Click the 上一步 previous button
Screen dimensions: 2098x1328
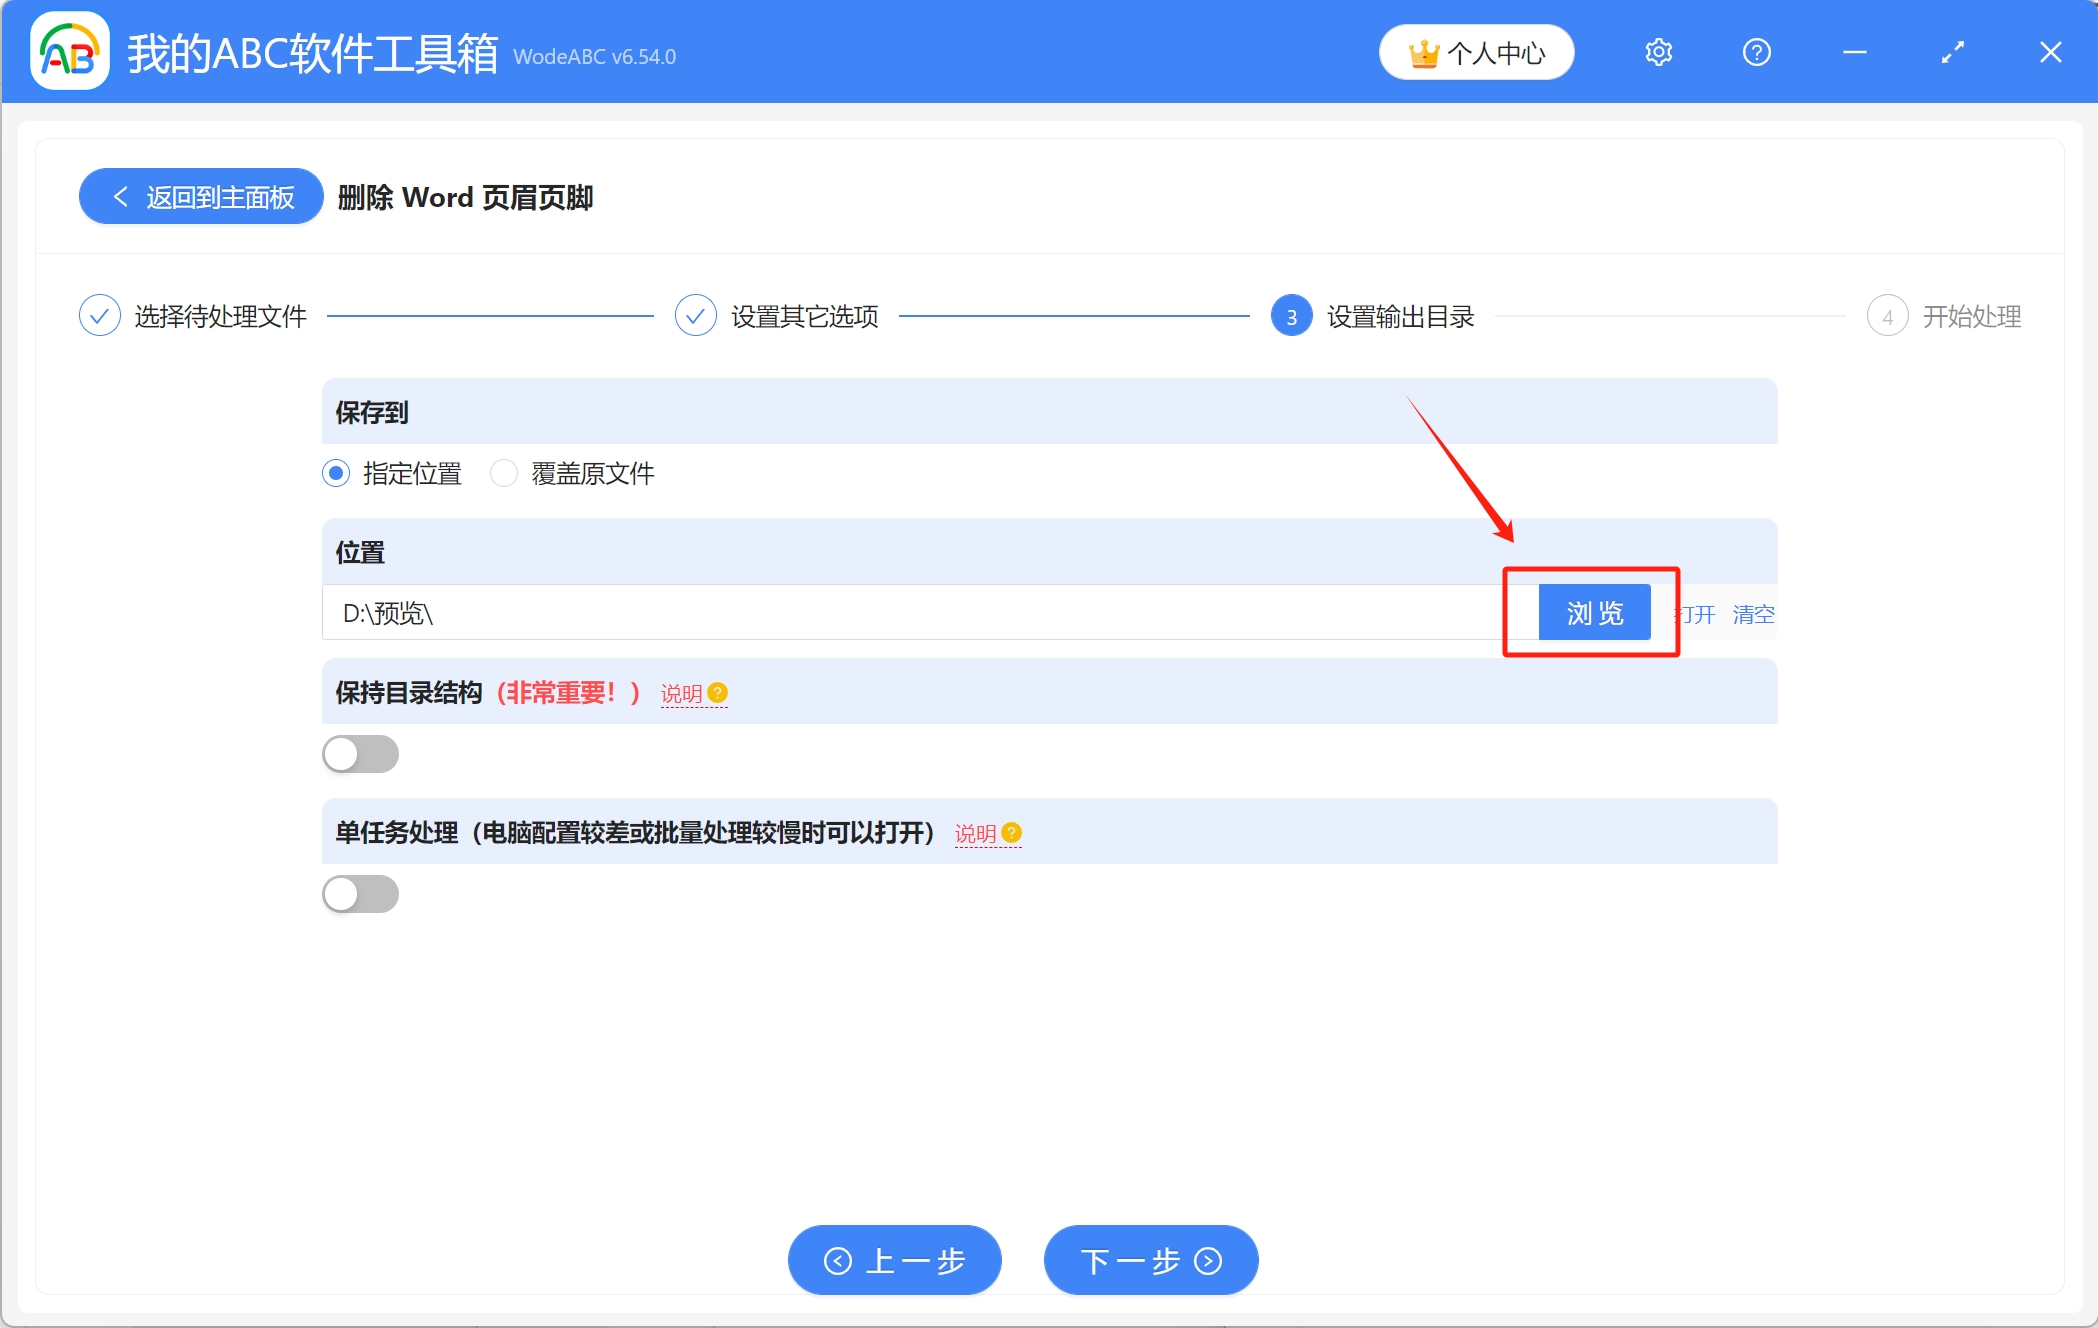(x=893, y=1260)
